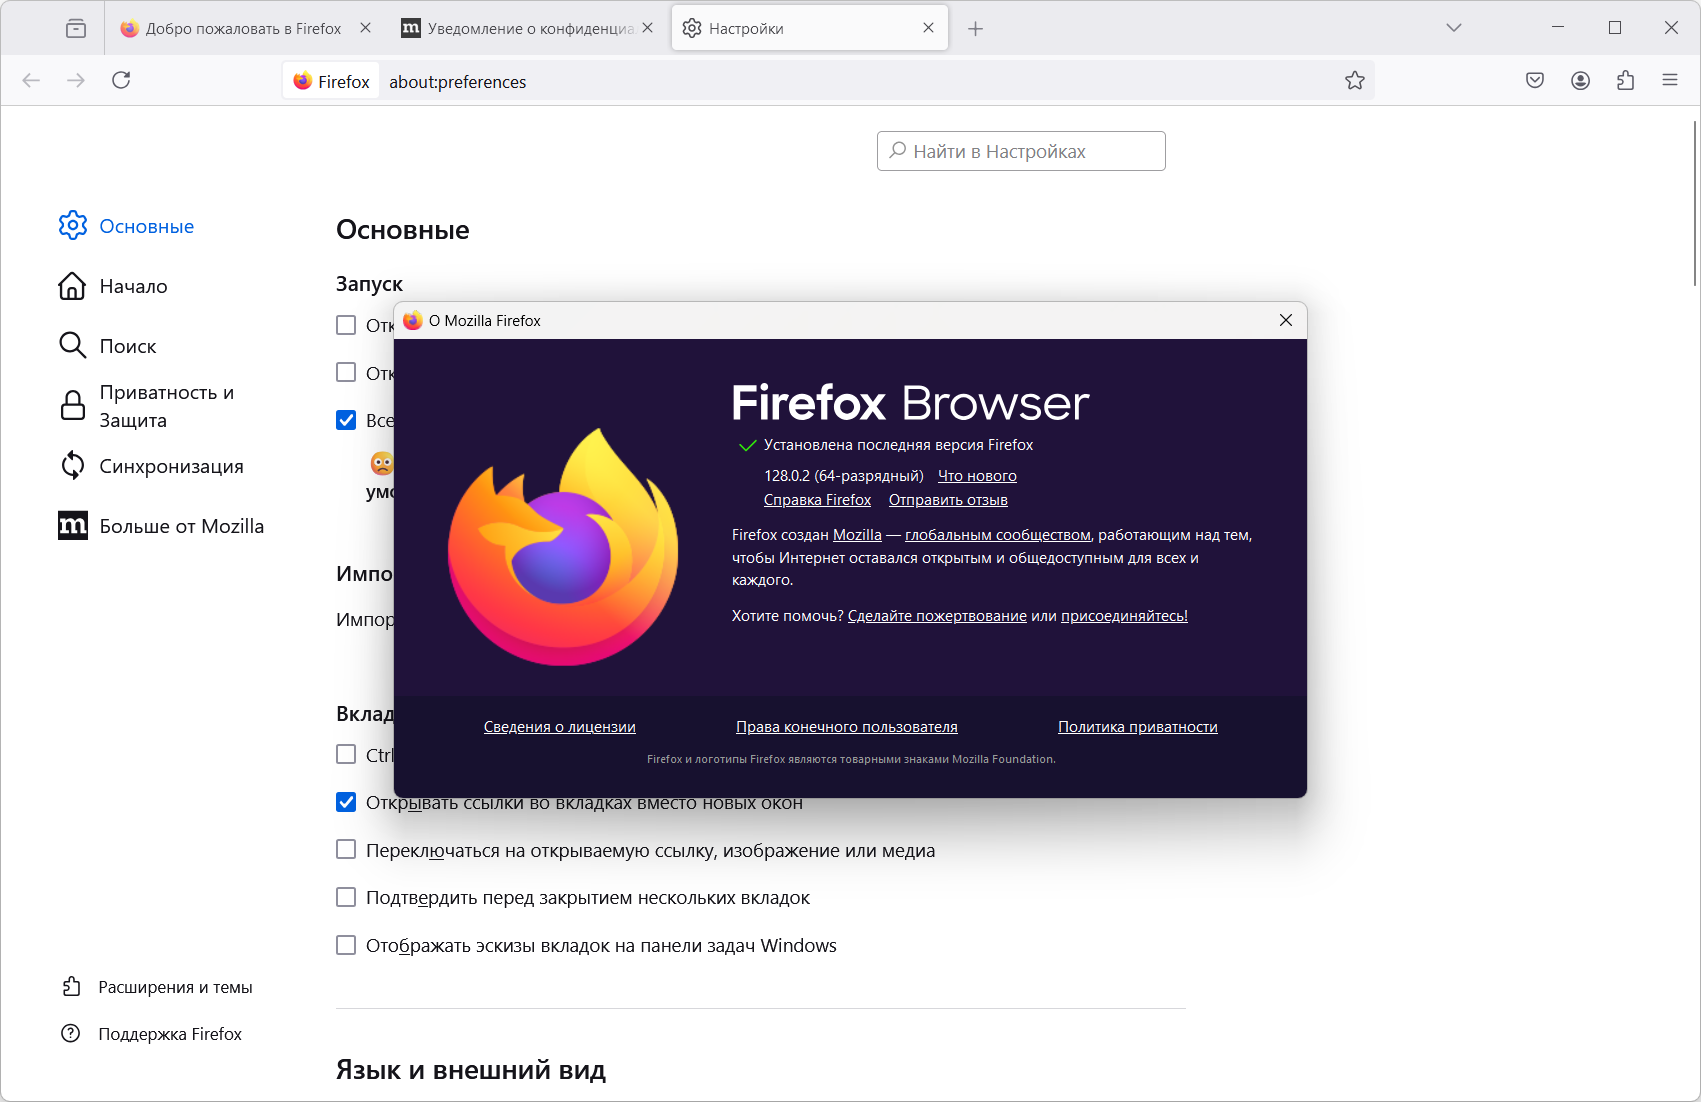Screen dimensions: 1701x1102
Task: Open the hamburger application menu
Action: (1670, 80)
